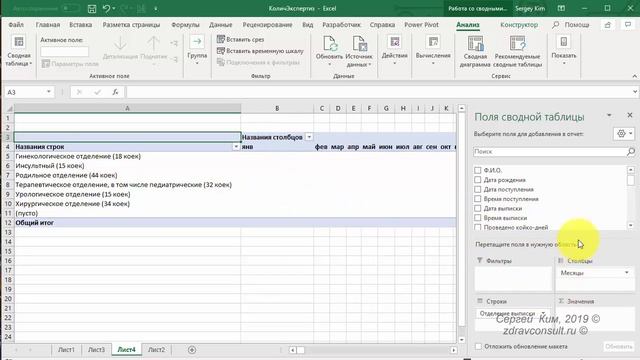
Task: Add a new sheet with plus icon
Action: point(192,350)
